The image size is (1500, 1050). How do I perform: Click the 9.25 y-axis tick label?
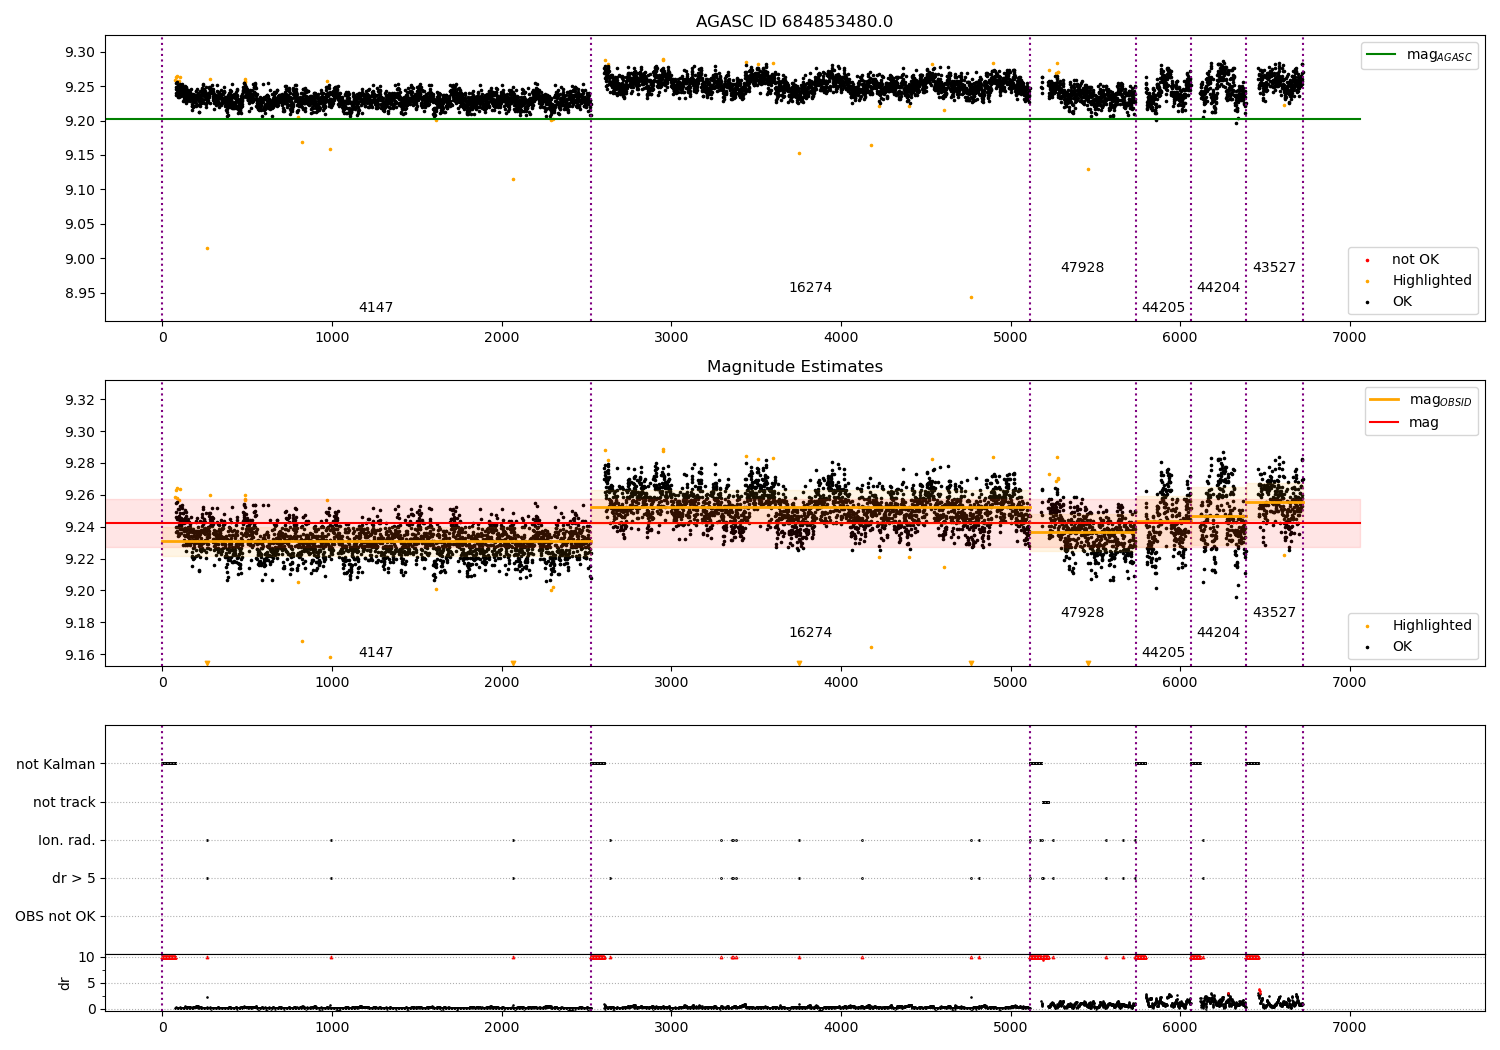coord(80,87)
